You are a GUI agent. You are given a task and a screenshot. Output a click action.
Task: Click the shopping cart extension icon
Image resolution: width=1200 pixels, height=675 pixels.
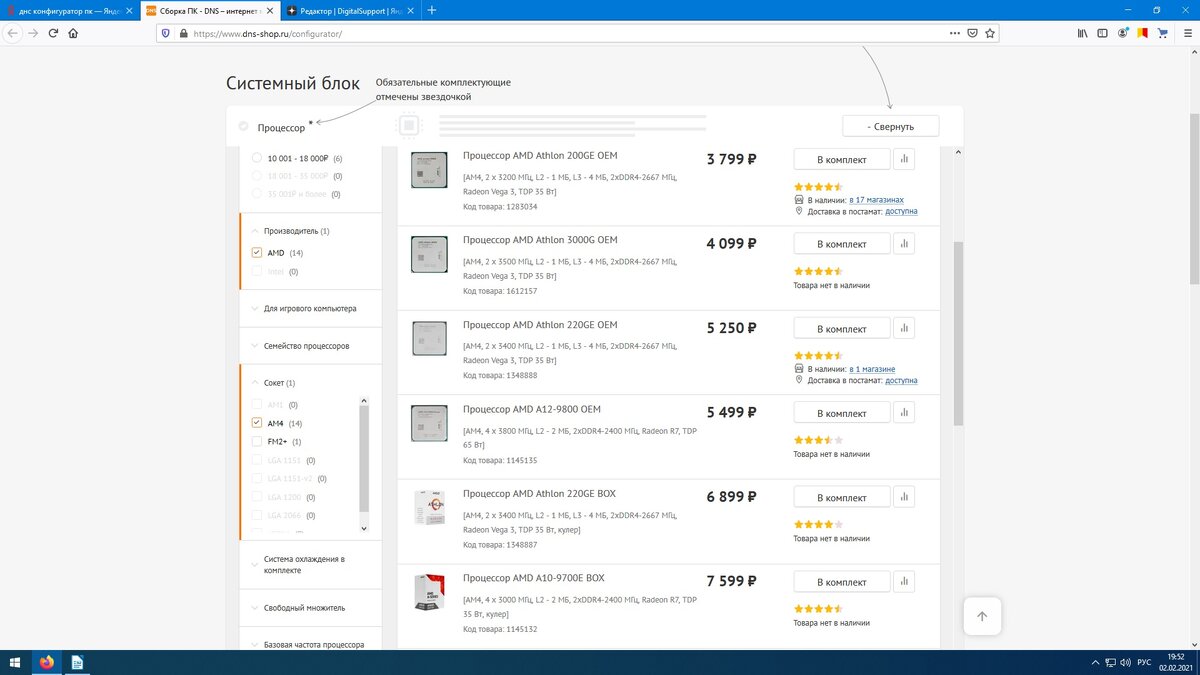pyautogui.click(x=1163, y=33)
